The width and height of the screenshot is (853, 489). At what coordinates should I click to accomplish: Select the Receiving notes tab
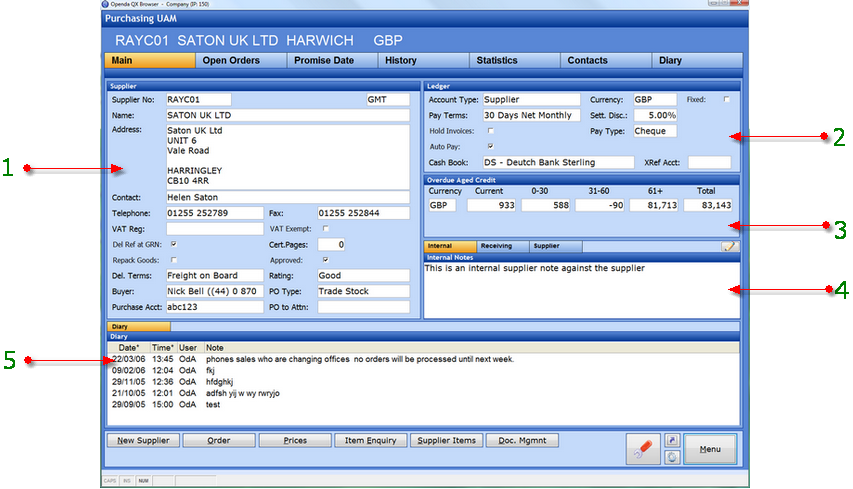[503, 246]
